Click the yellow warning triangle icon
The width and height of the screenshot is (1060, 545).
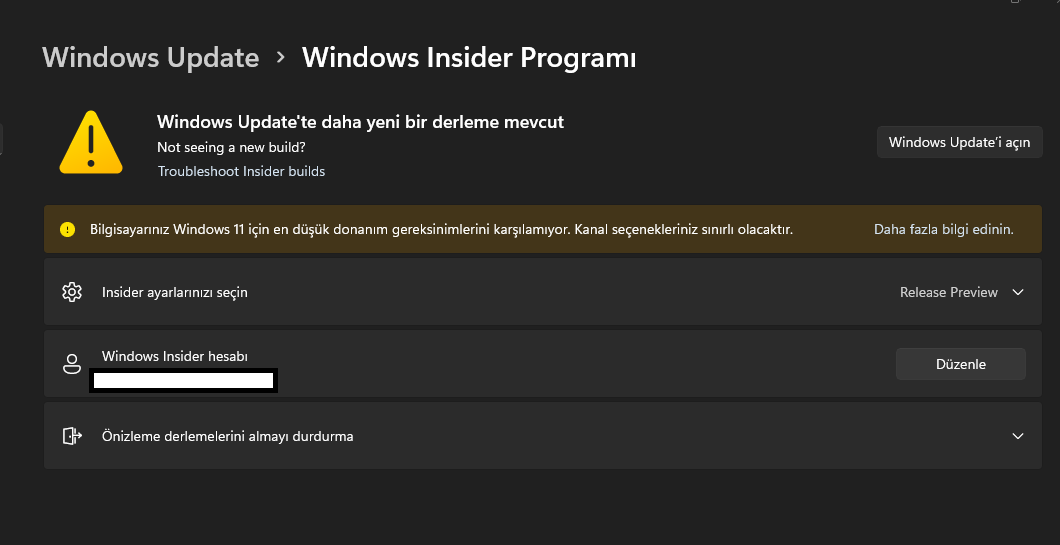(91, 145)
